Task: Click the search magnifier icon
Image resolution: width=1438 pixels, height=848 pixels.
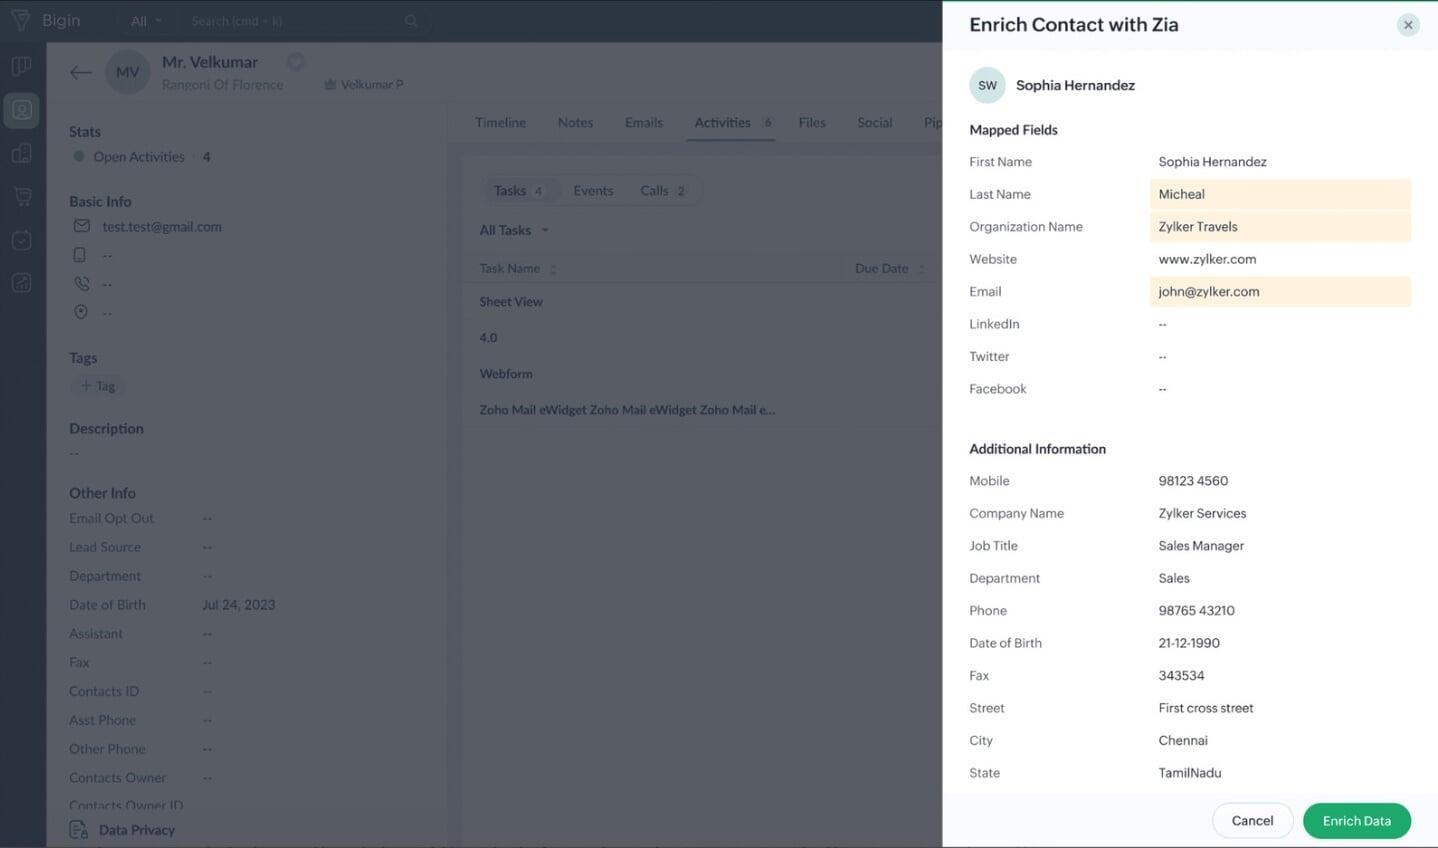Action: click(411, 20)
